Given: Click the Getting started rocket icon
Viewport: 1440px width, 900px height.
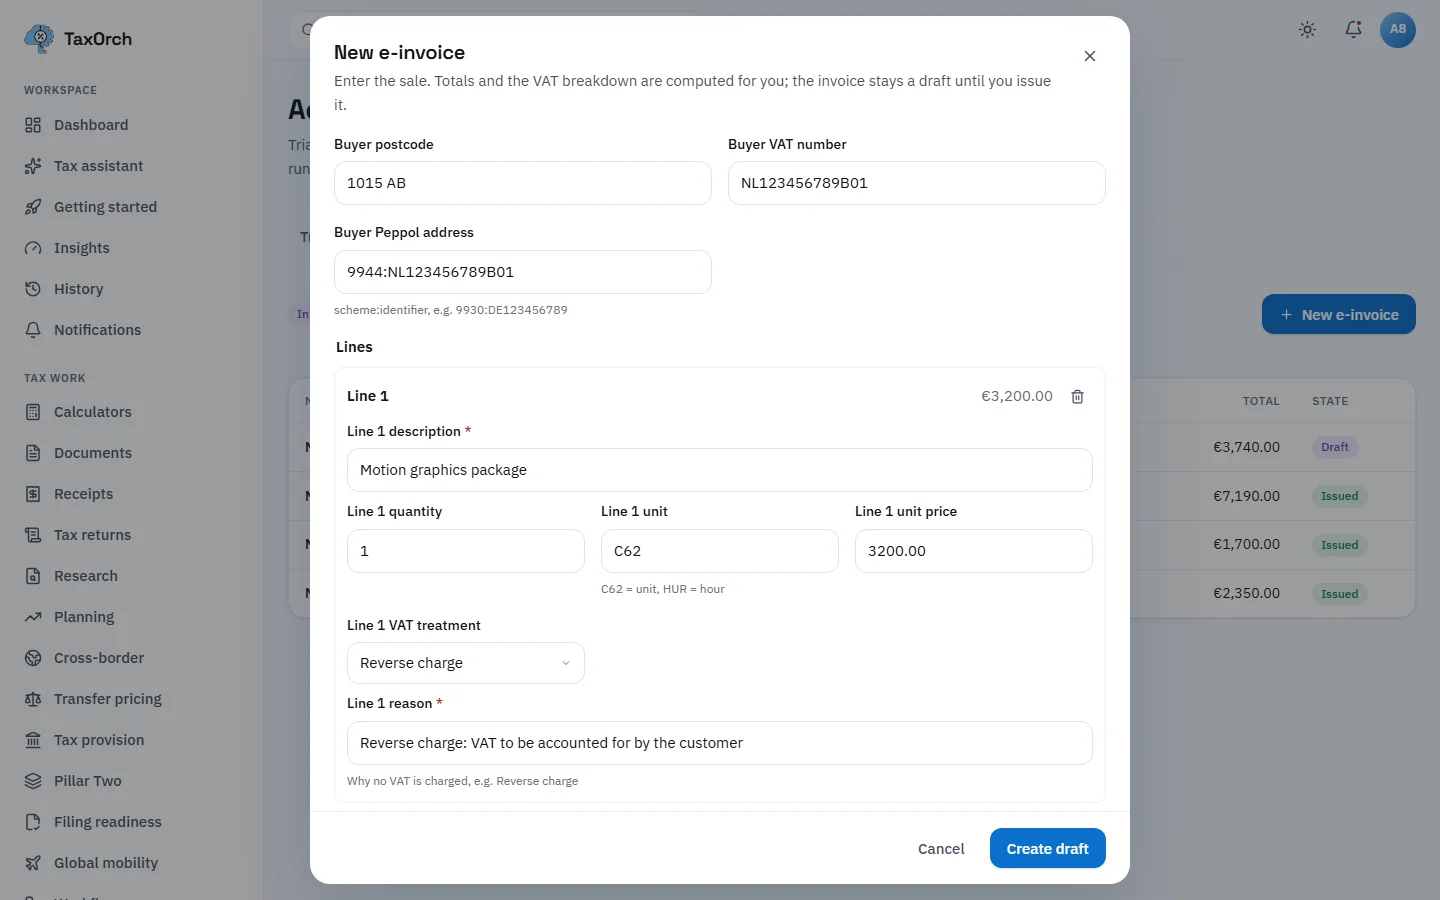Looking at the screenshot, I should [x=33, y=207].
